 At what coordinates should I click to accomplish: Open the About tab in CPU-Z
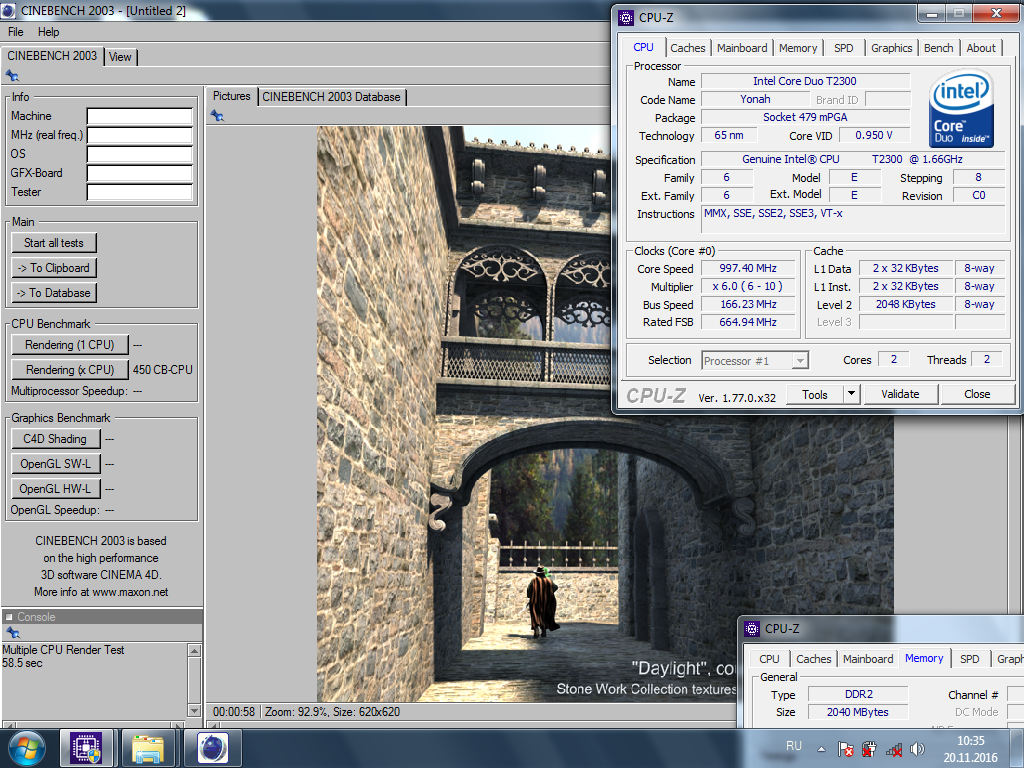[x=981, y=48]
